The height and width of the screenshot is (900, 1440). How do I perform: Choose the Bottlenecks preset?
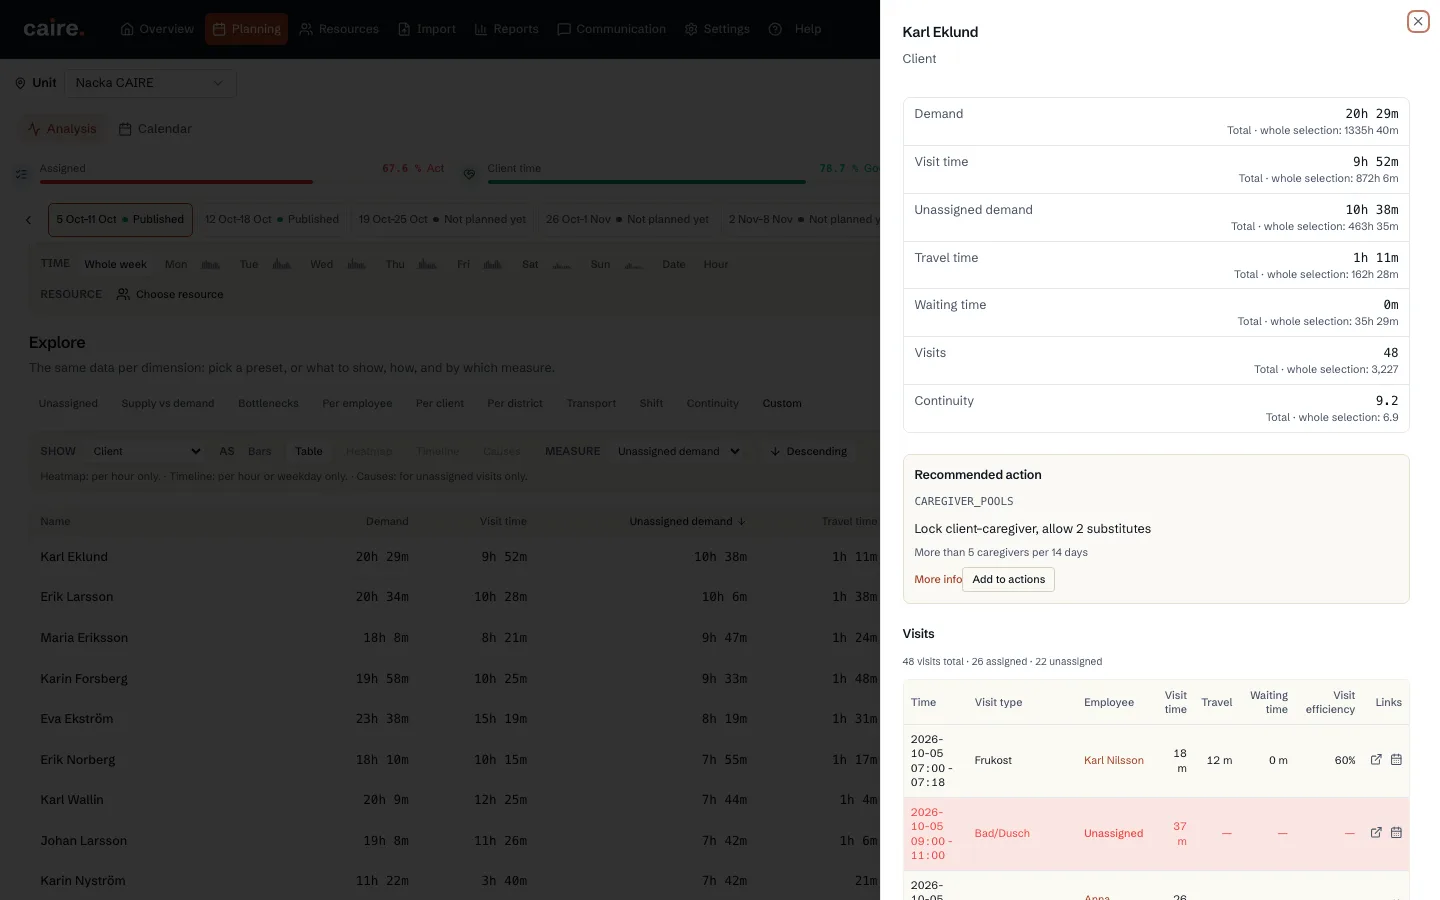point(268,404)
